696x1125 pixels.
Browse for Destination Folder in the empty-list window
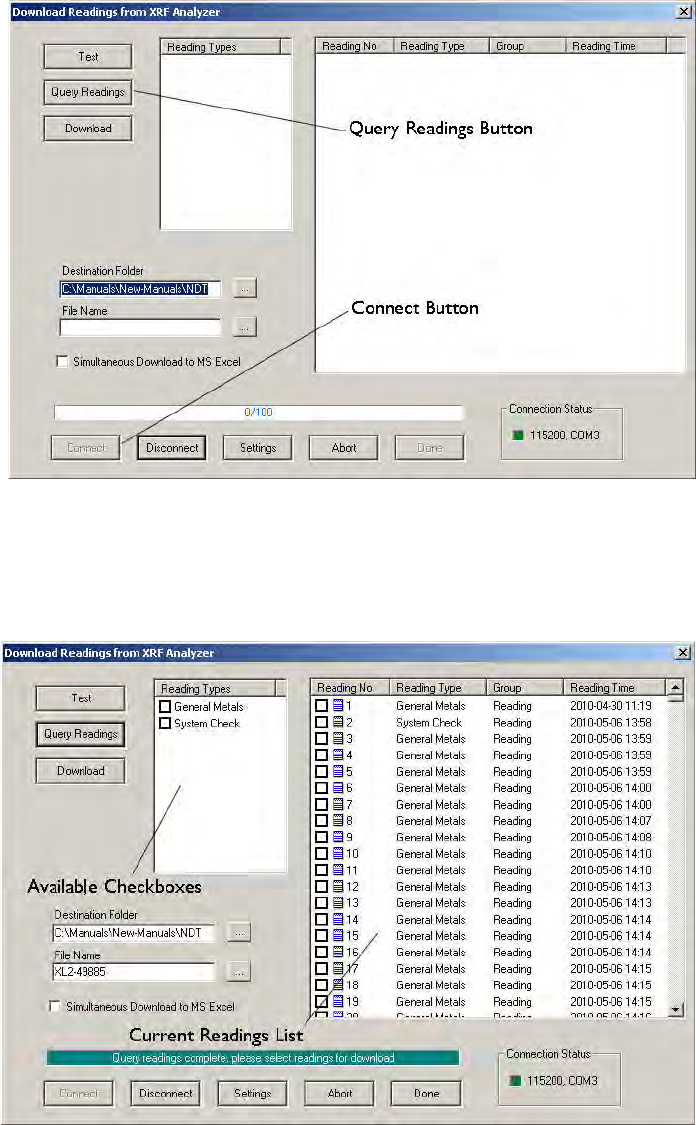point(245,288)
